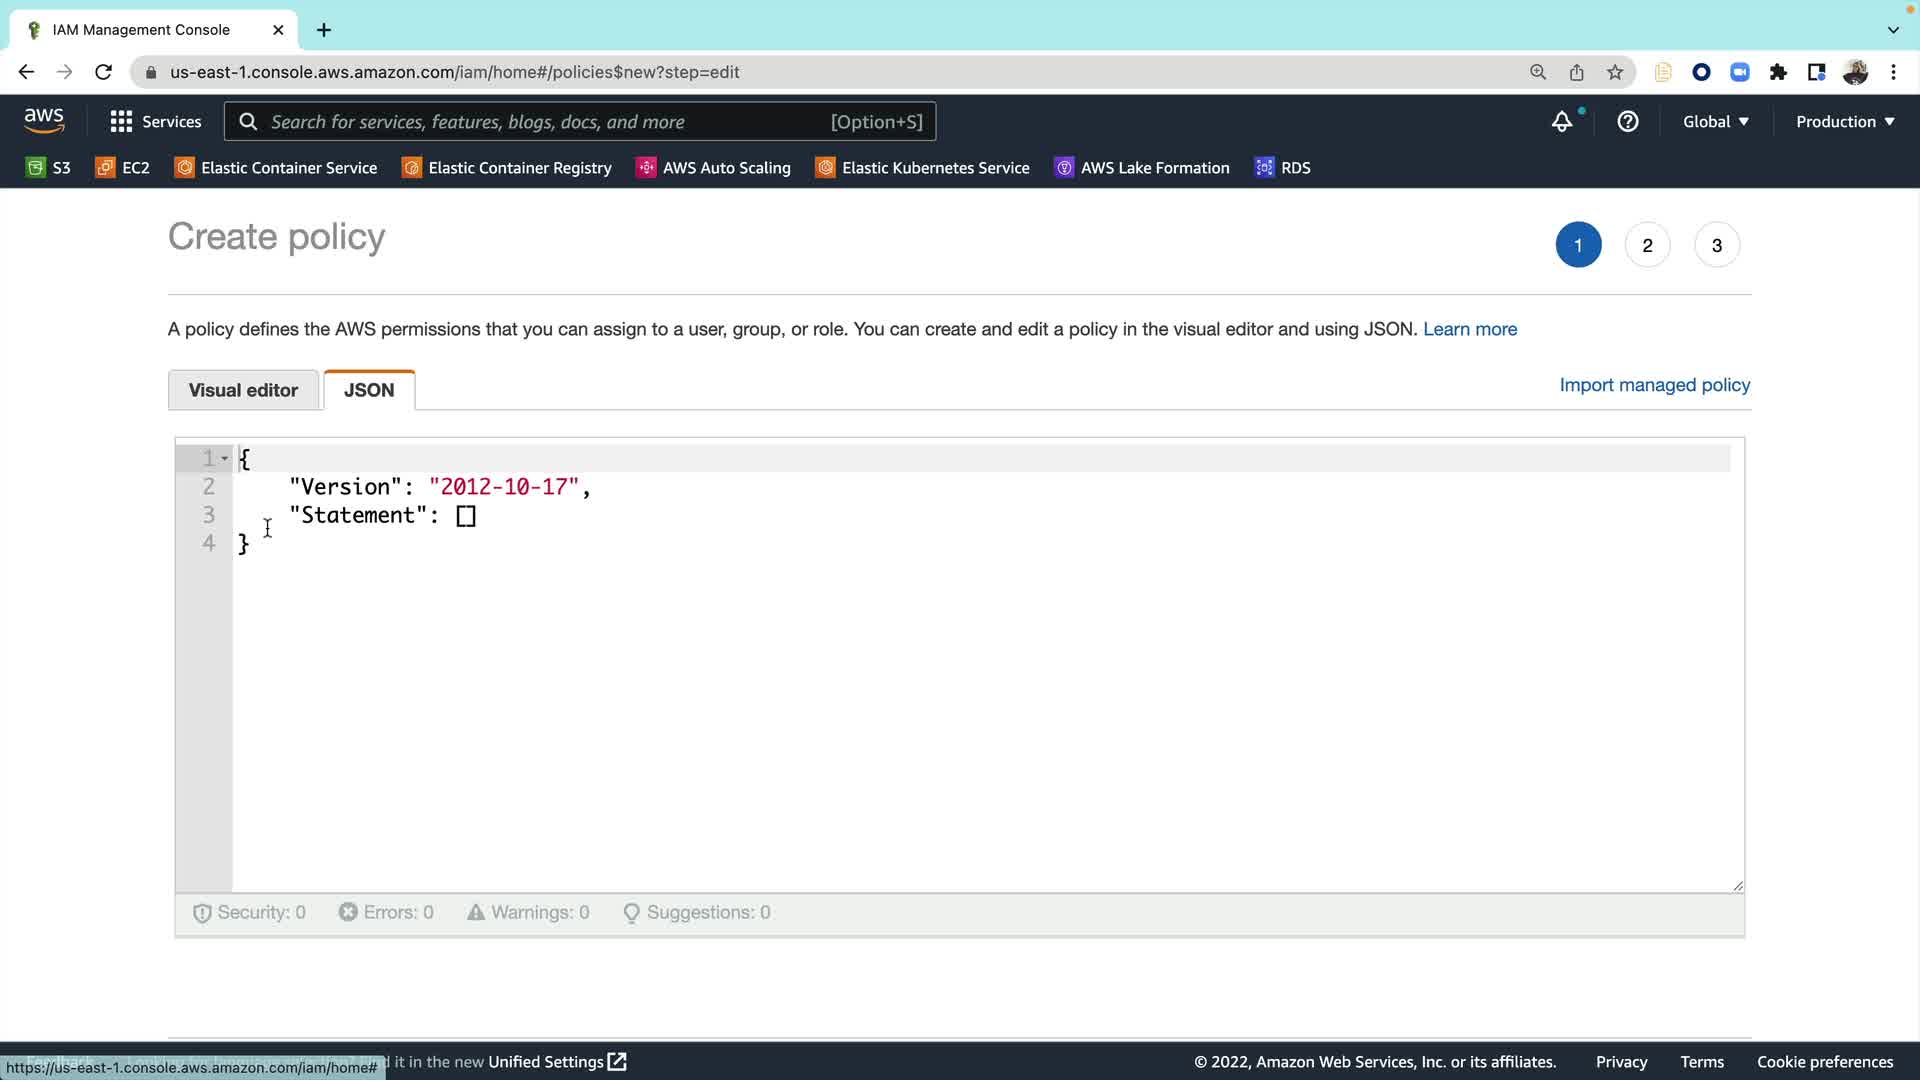The width and height of the screenshot is (1920, 1080).
Task: Switch to the Visual editor tab
Action: pyautogui.click(x=243, y=390)
